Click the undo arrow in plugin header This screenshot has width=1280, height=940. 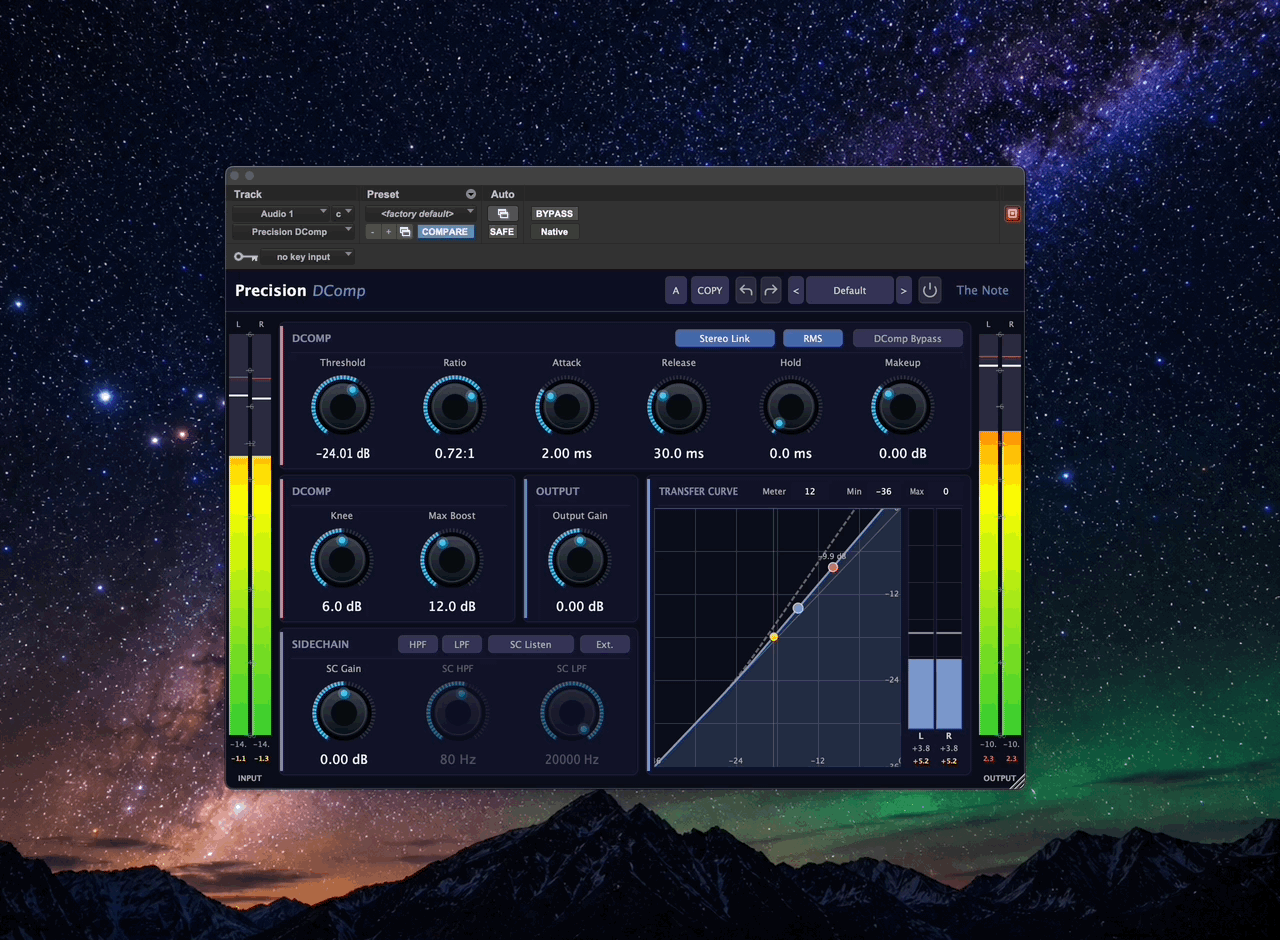point(746,290)
